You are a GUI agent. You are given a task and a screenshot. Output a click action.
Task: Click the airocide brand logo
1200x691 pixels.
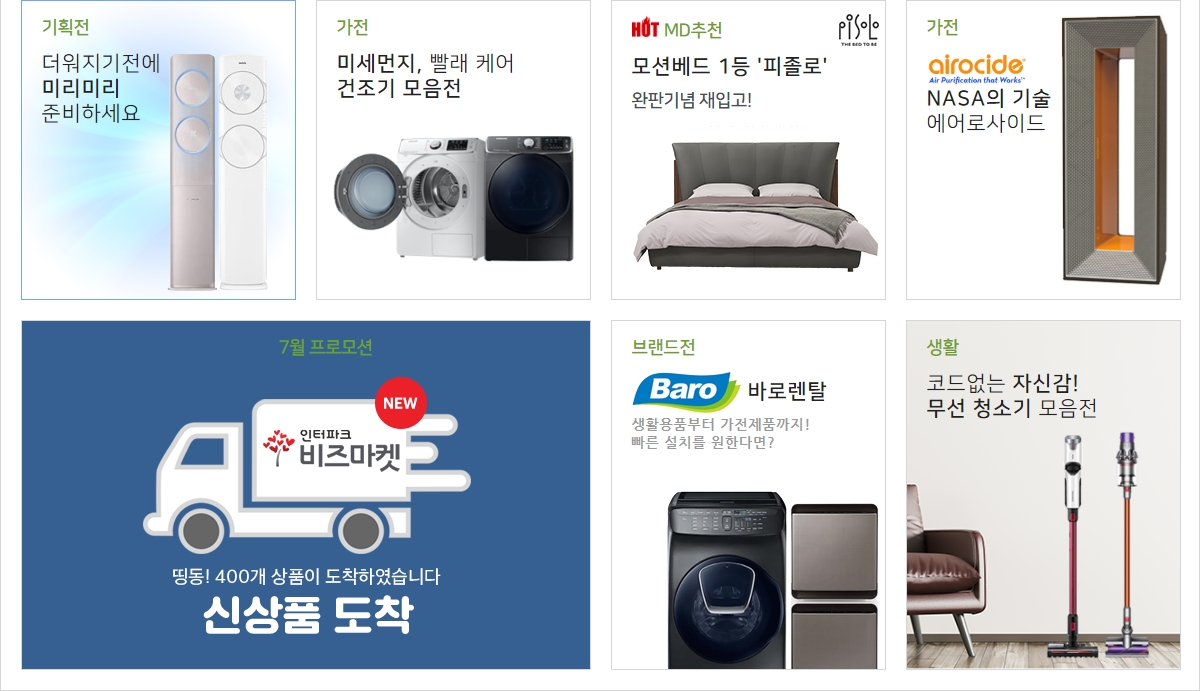click(977, 68)
